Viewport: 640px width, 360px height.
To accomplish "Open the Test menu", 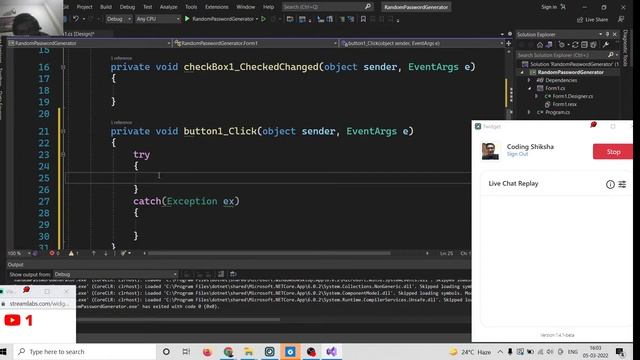I will pyautogui.click(x=147, y=7).
